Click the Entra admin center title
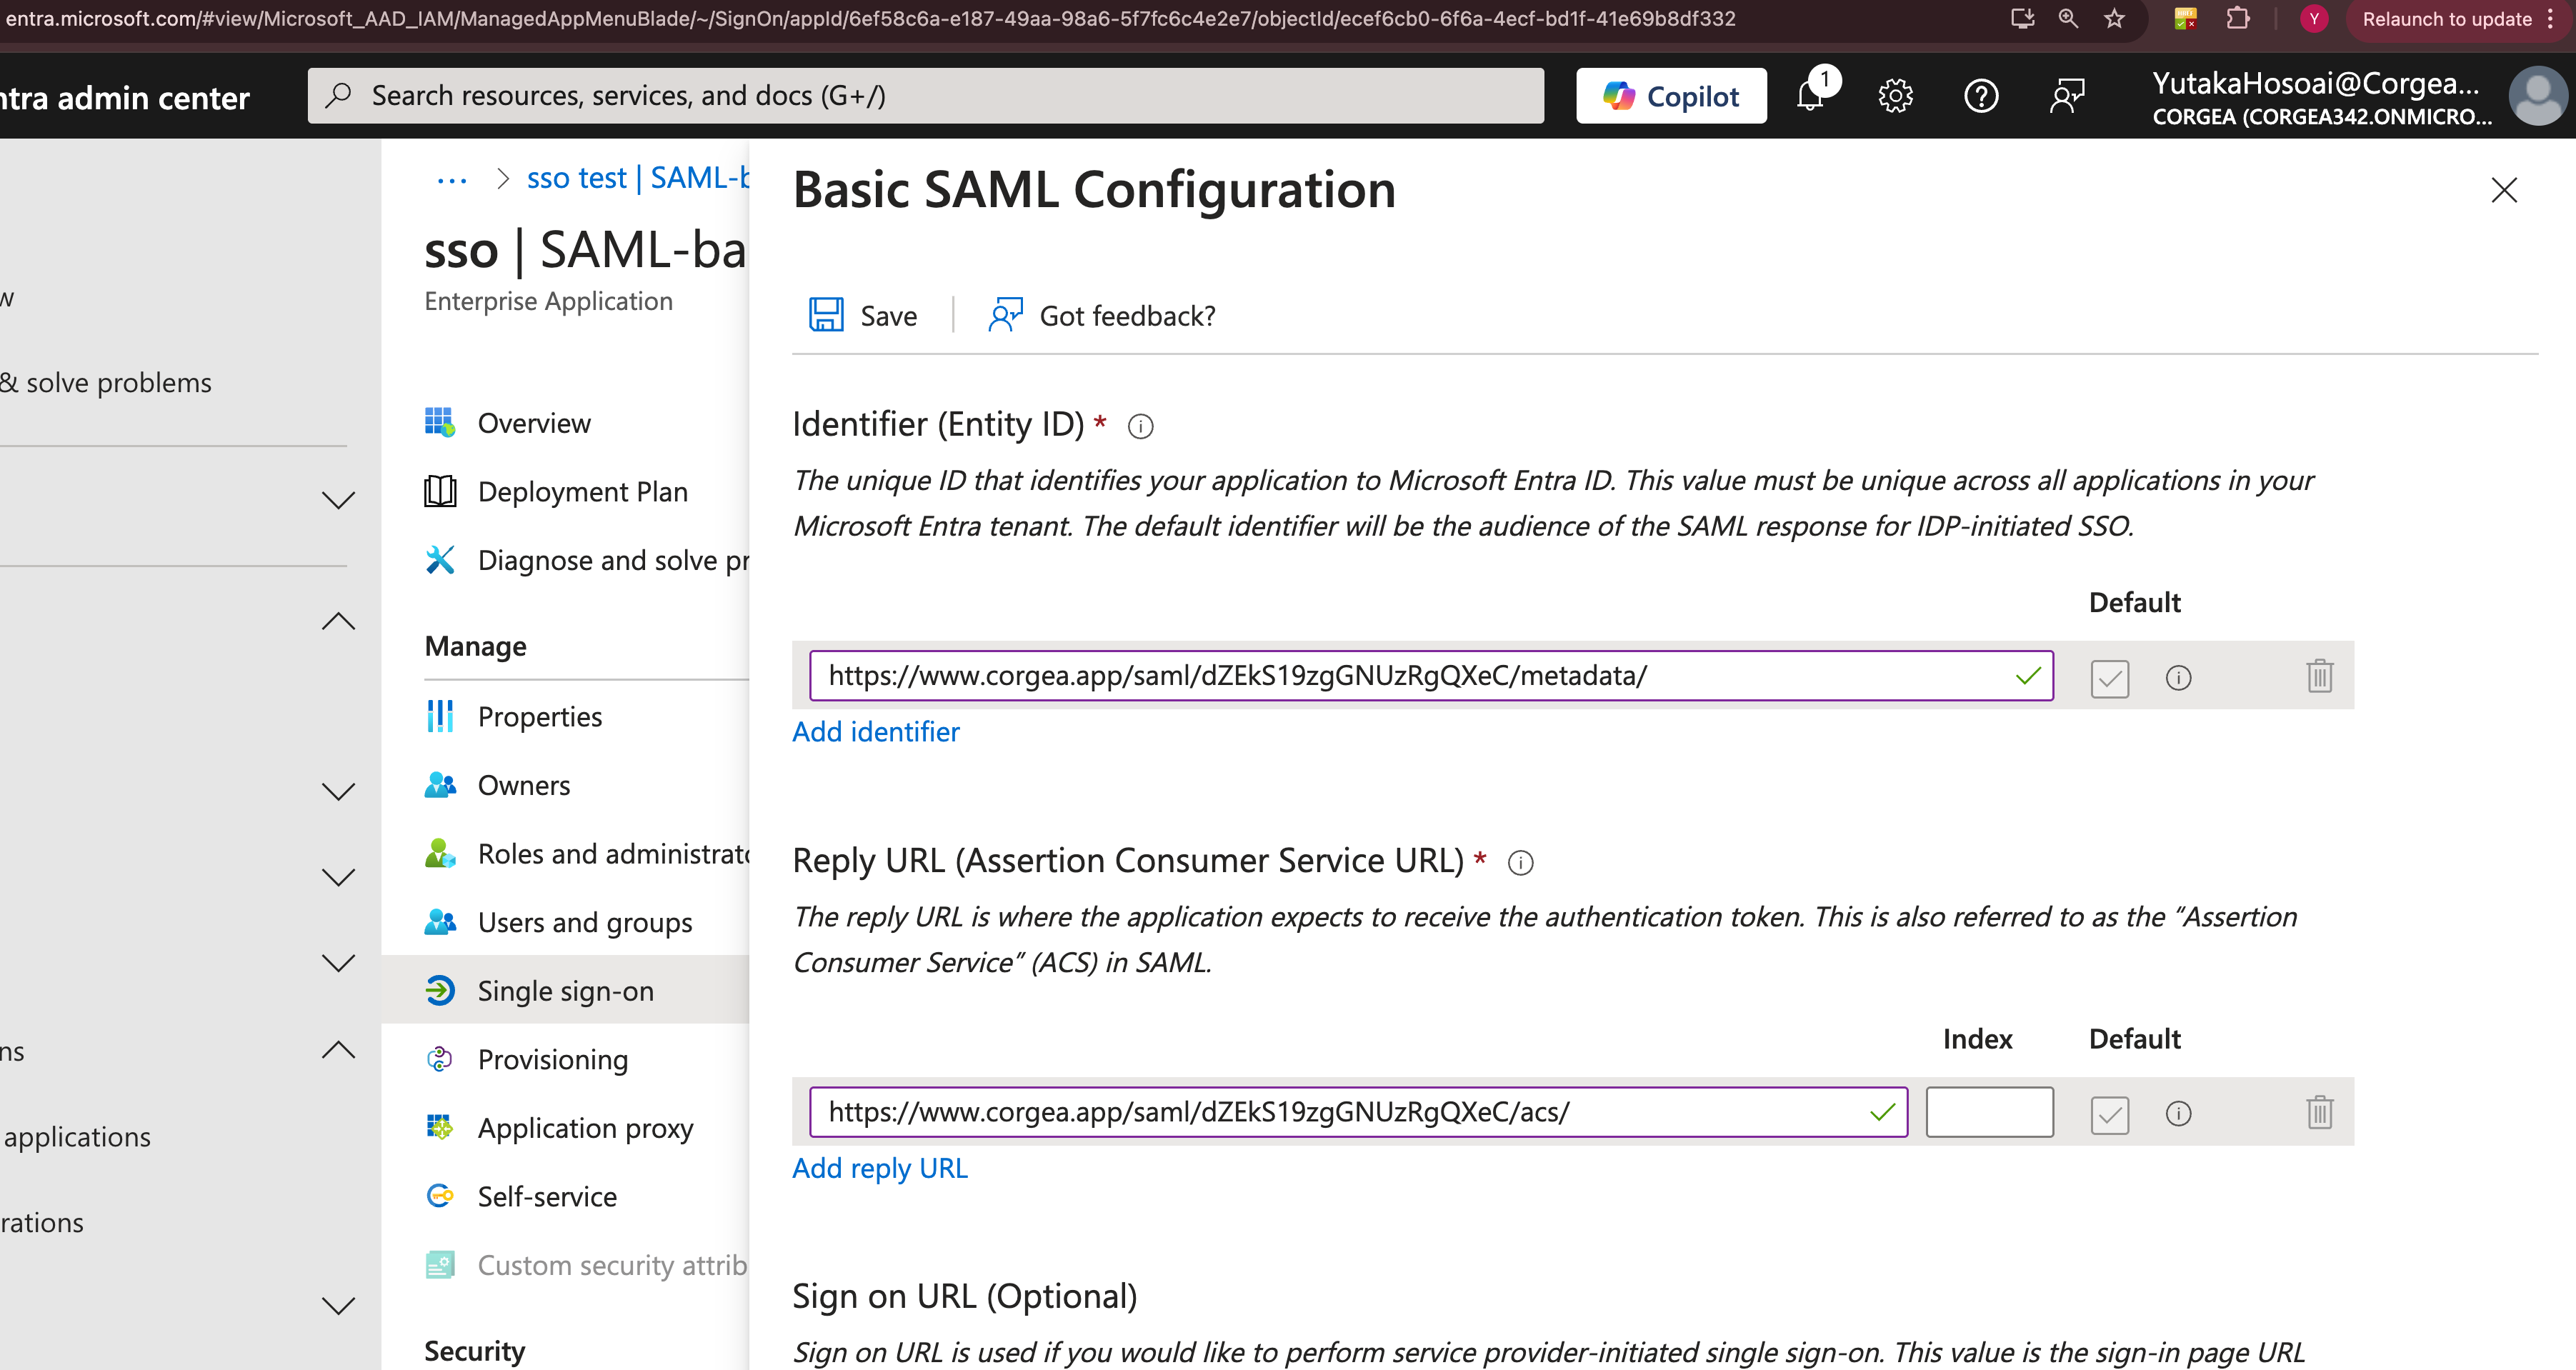Screen dimensions: 2576x1370 pos(125,98)
